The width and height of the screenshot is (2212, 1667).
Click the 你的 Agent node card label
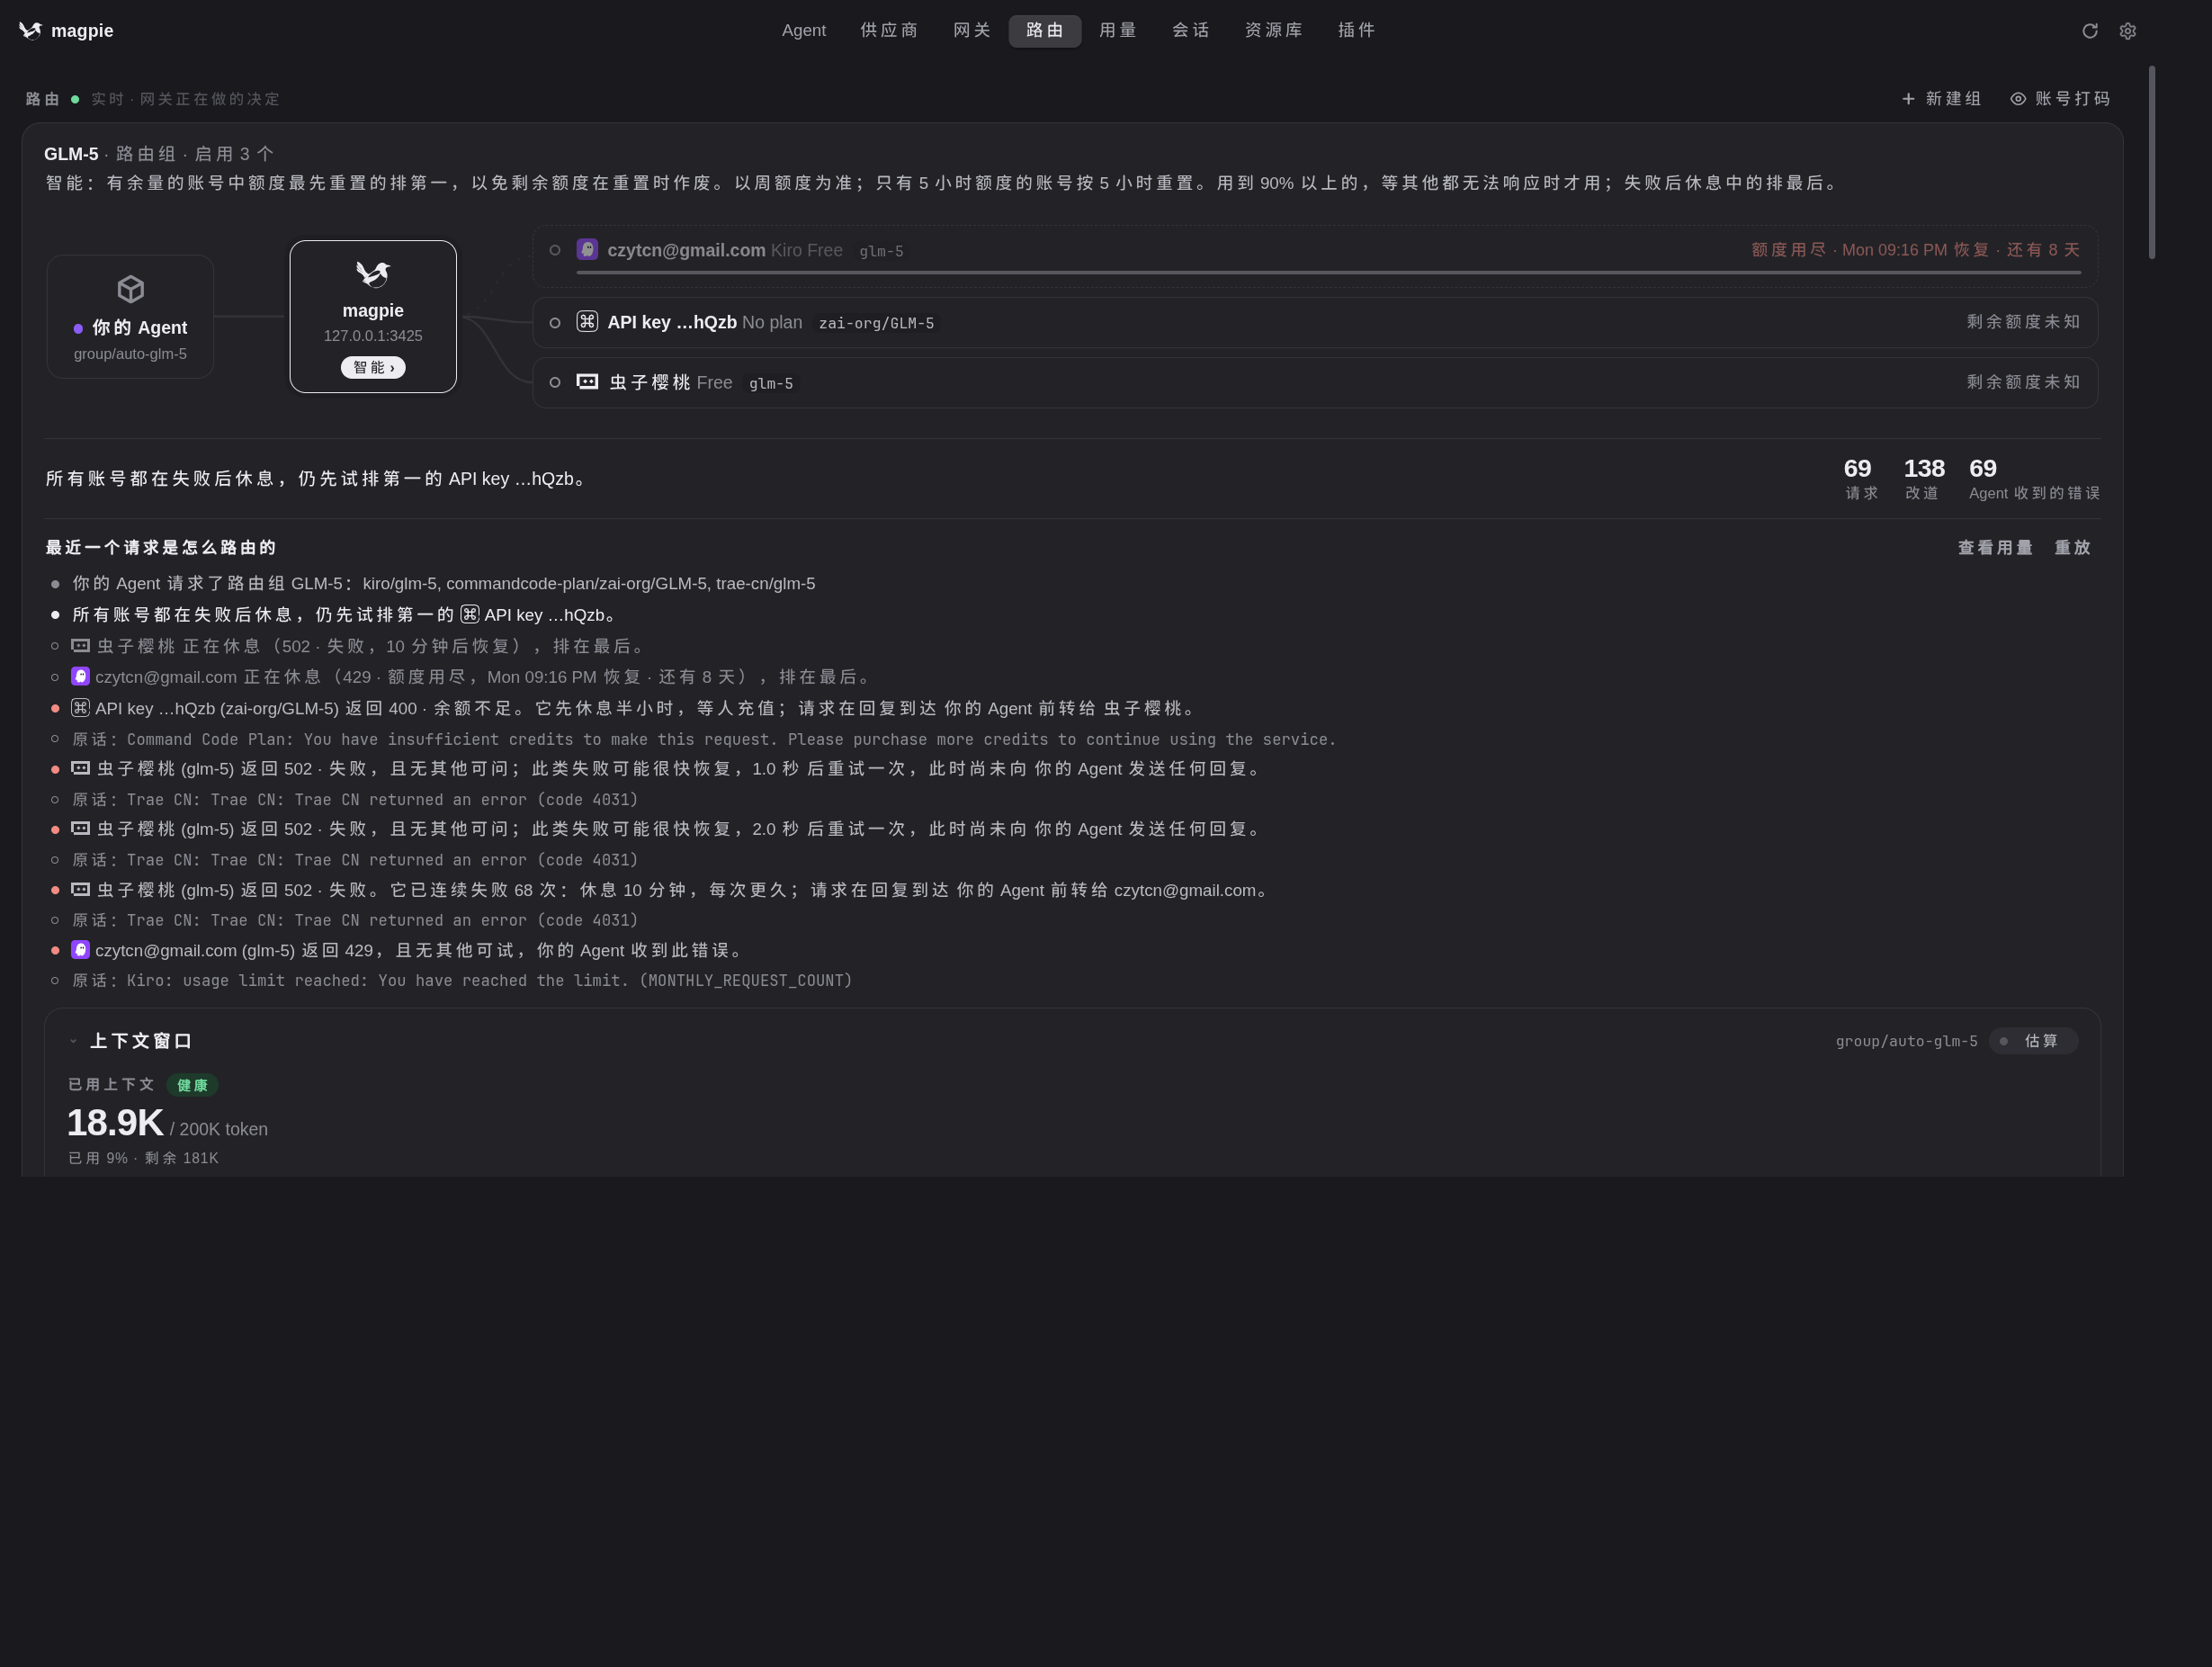pyautogui.click(x=139, y=327)
